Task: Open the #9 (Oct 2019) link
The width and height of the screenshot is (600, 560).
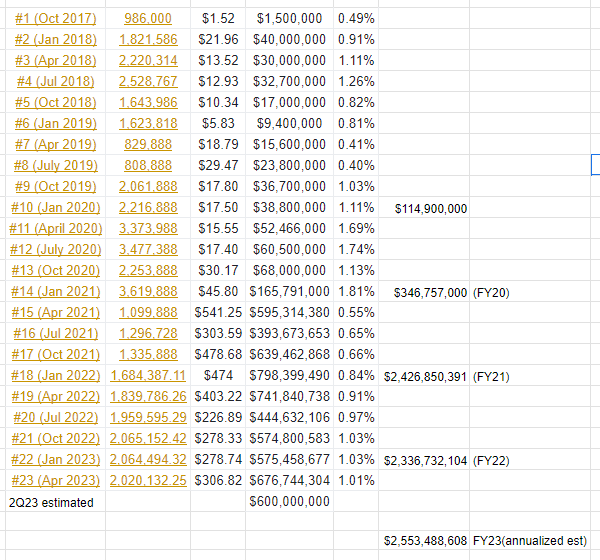Action: (55, 186)
